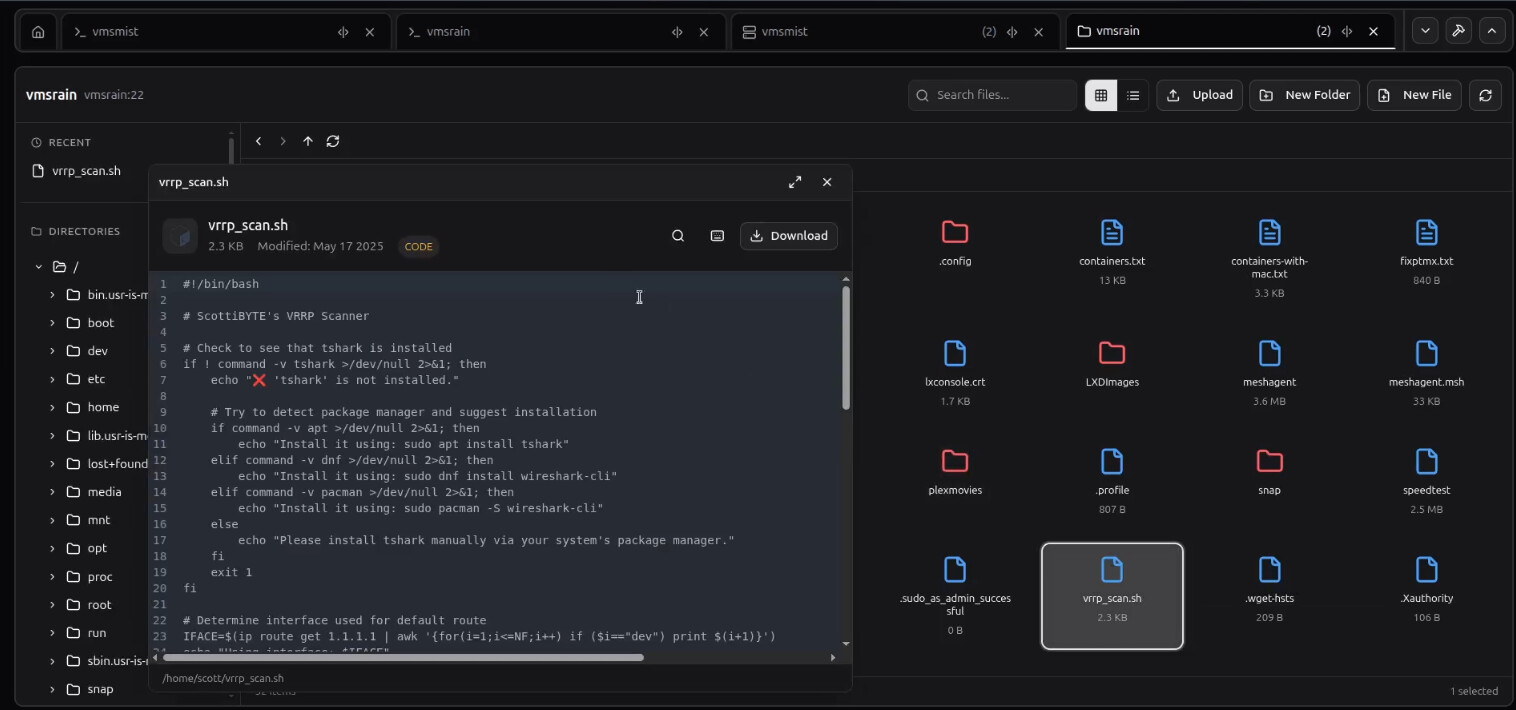Image resolution: width=1516 pixels, height=710 pixels.
Task: Open the wrench tools icon in tab bar
Action: coord(1458,31)
